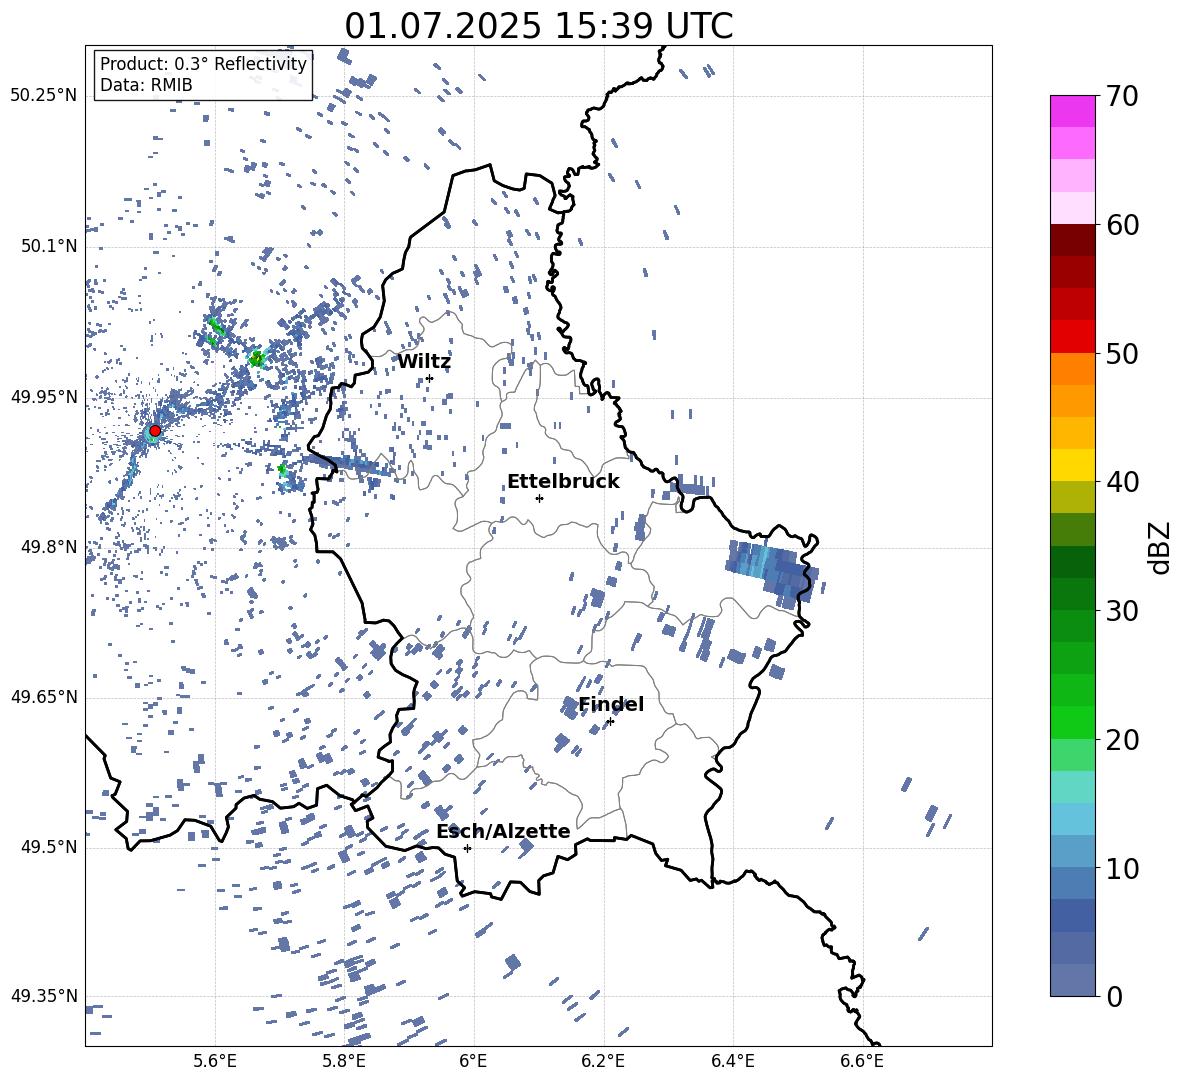Click the 49.95°N latitude label

44,397
